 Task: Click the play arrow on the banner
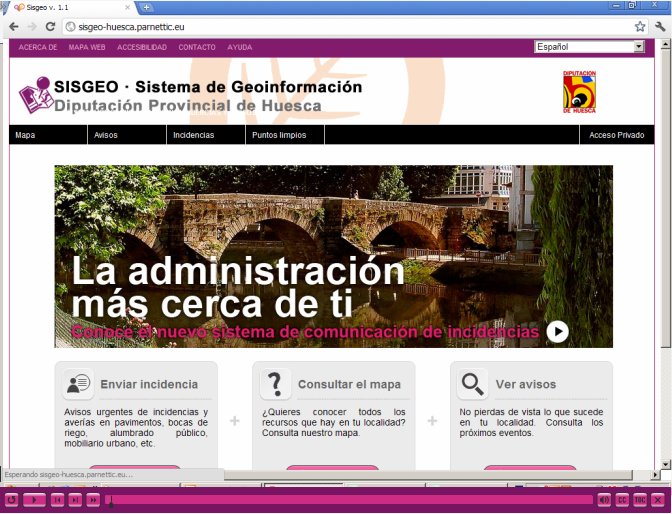[x=557, y=332]
